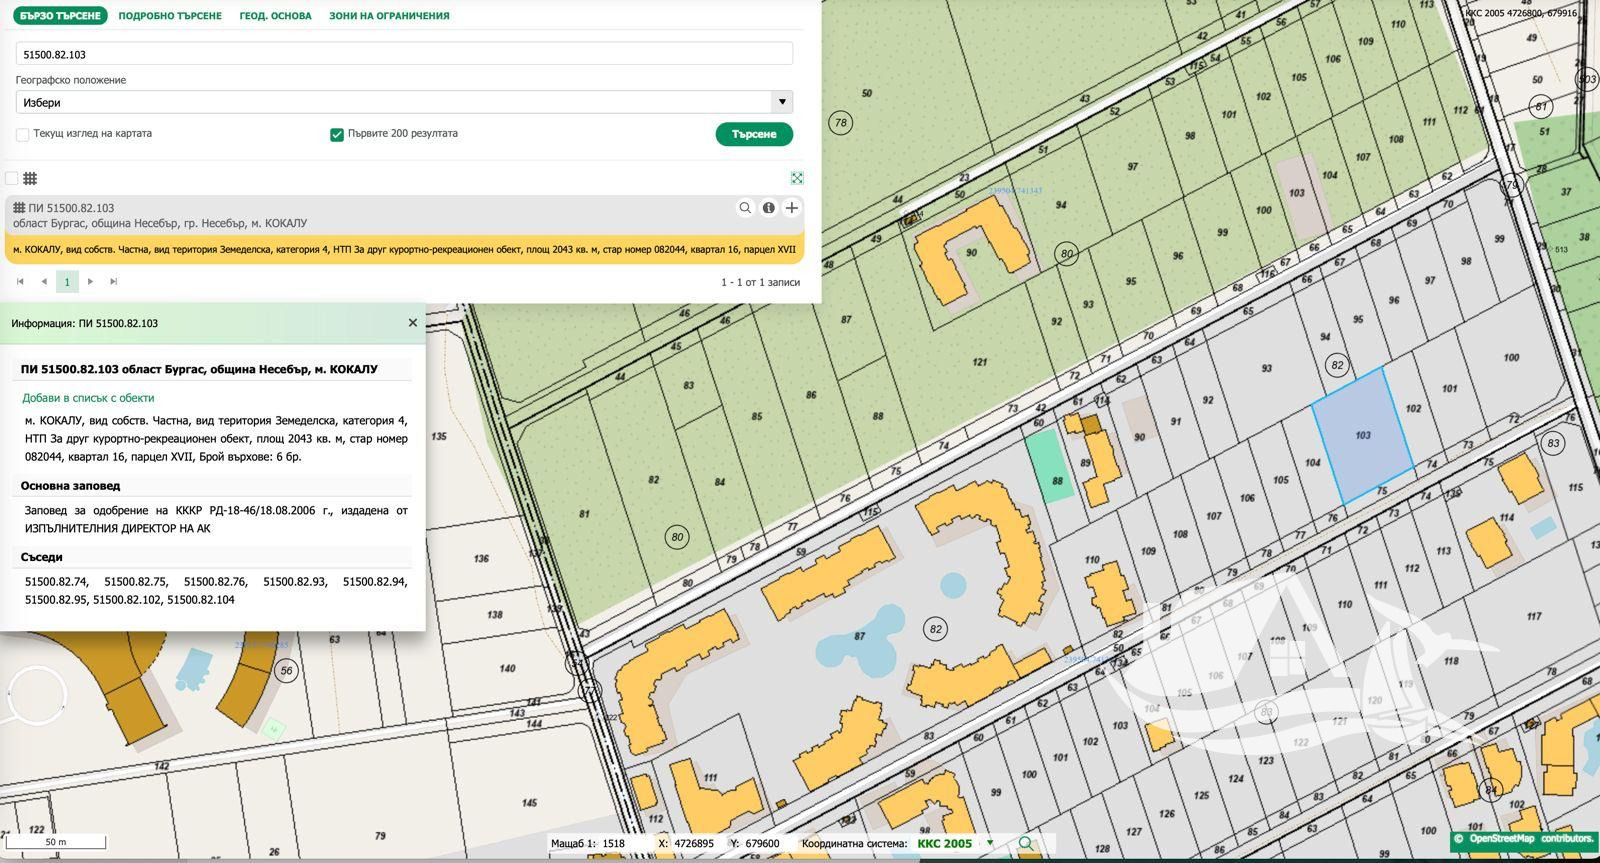Go to first results page
This screenshot has width=1600, height=863.
20,282
